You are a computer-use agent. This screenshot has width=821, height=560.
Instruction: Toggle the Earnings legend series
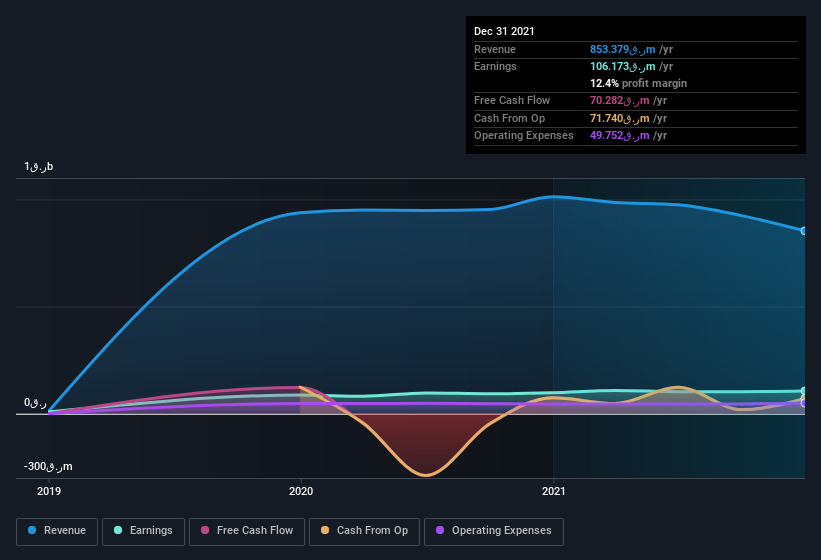pos(143,531)
